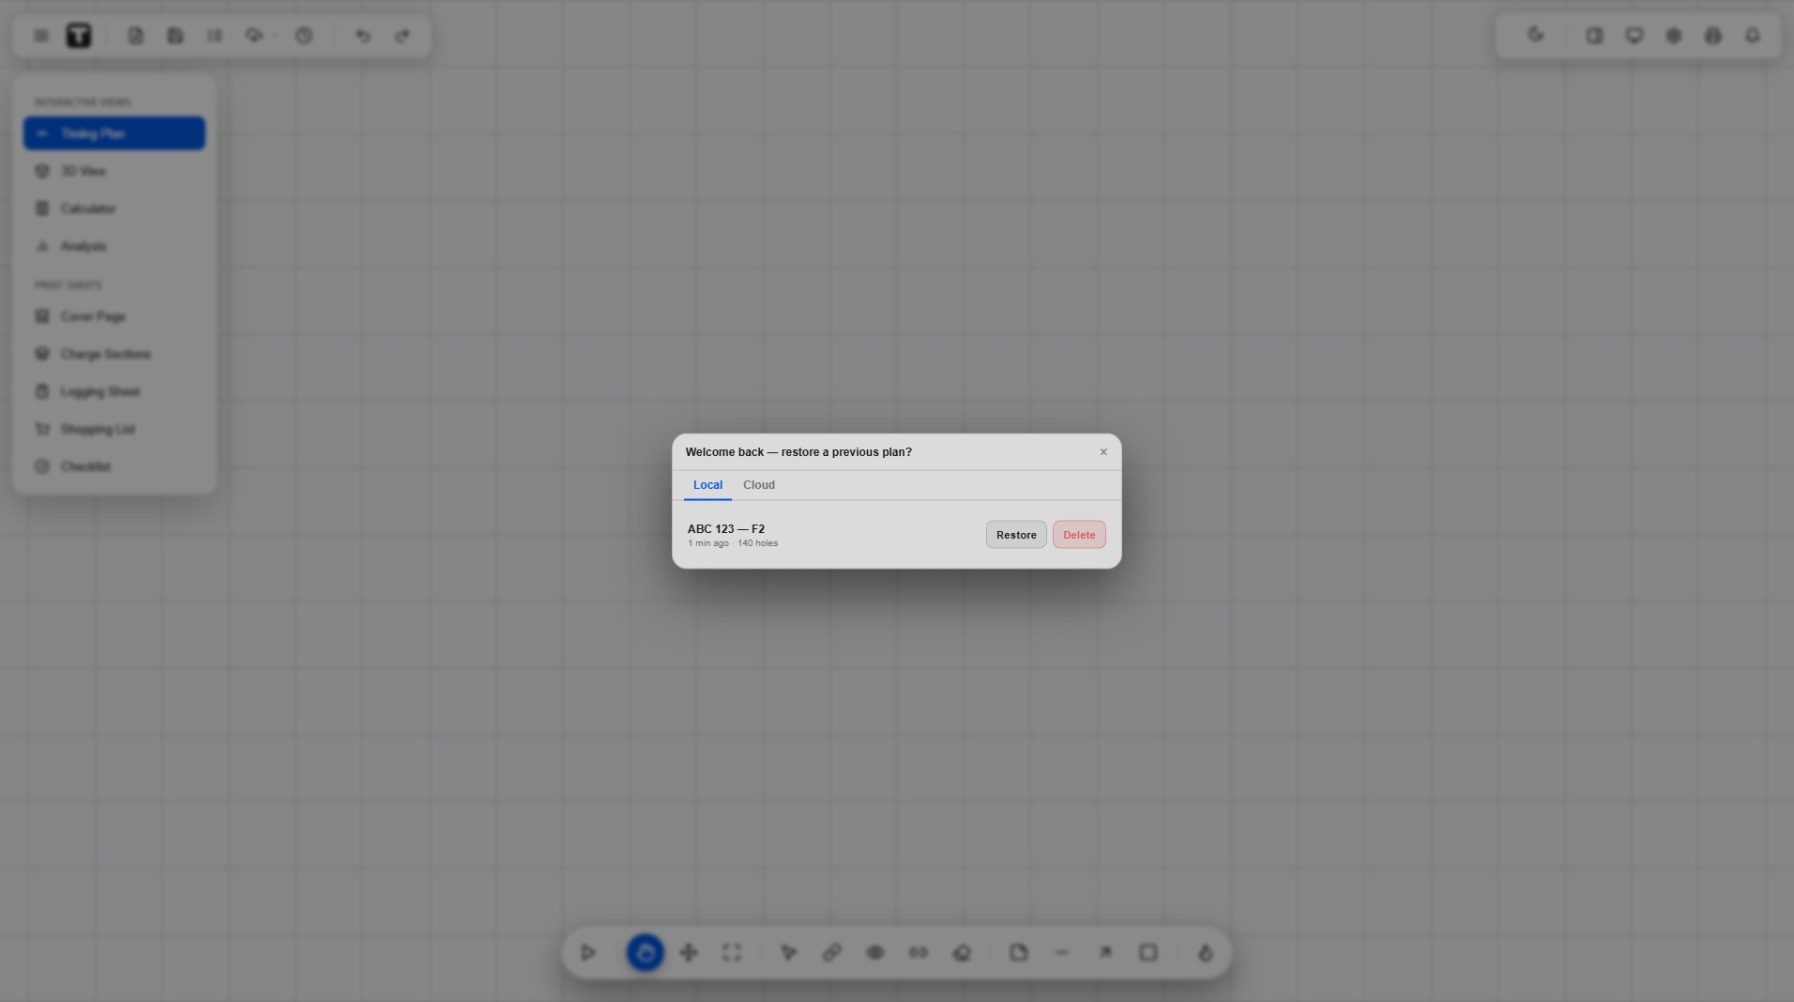Open the Logging Sheet entry
The image size is (1794, 1002).
click(114, 392)
